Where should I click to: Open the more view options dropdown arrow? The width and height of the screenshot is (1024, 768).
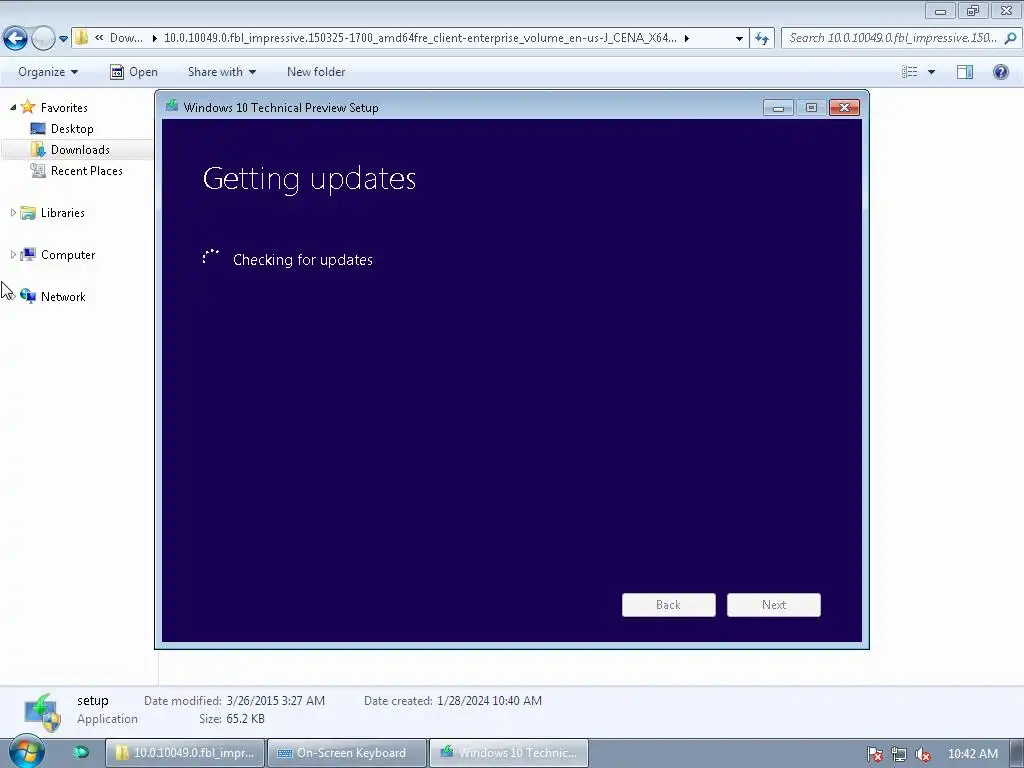[931, 72]
